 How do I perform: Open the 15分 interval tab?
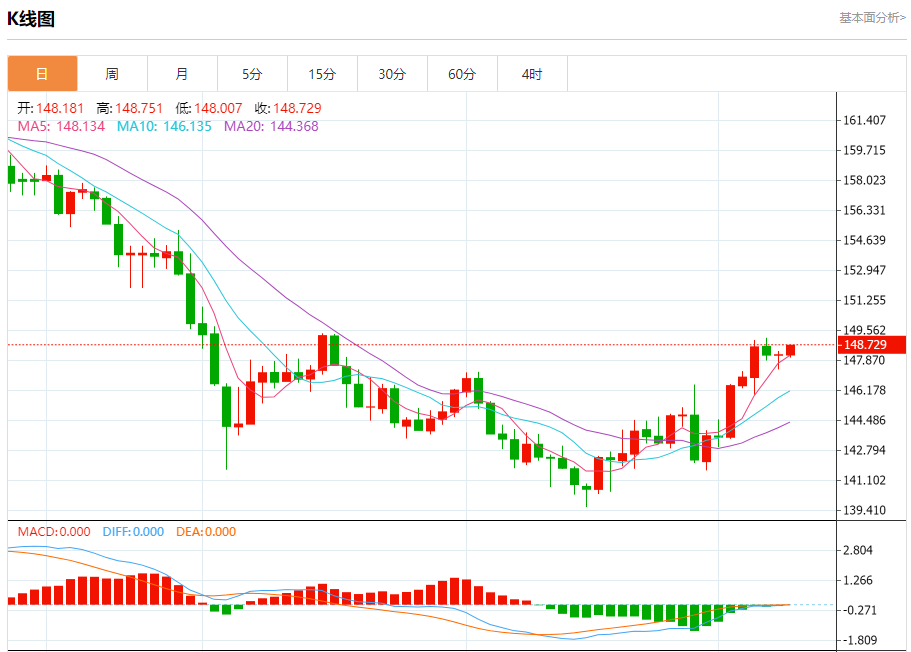click(x=322, y=74)
